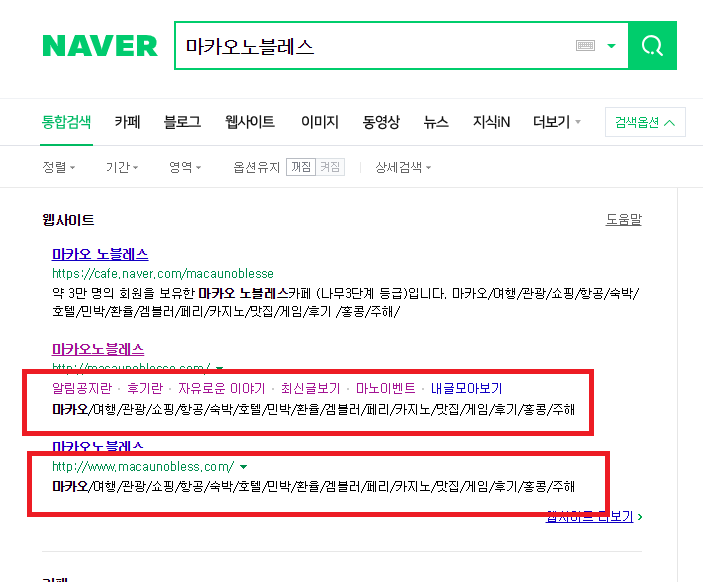Expand the 상세검색 dropdown
Viewport: 703px width, 582px height.
403,167
